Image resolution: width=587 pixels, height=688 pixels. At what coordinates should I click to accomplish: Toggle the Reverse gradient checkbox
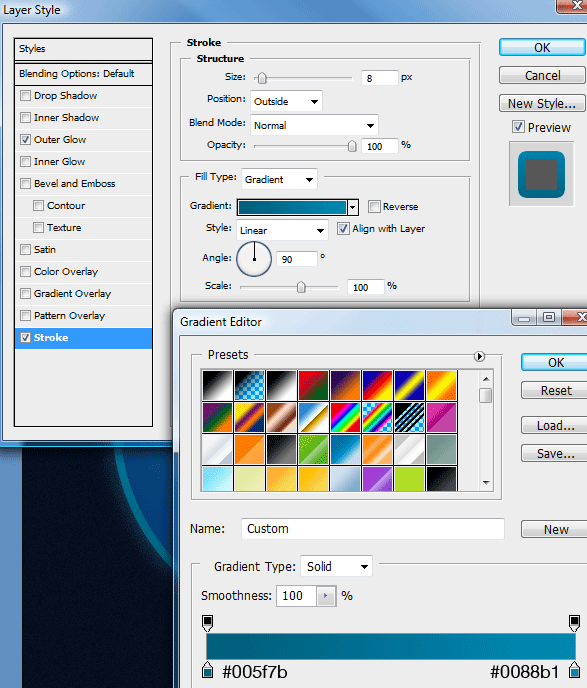pyautogui.click(x=374, y=206)
